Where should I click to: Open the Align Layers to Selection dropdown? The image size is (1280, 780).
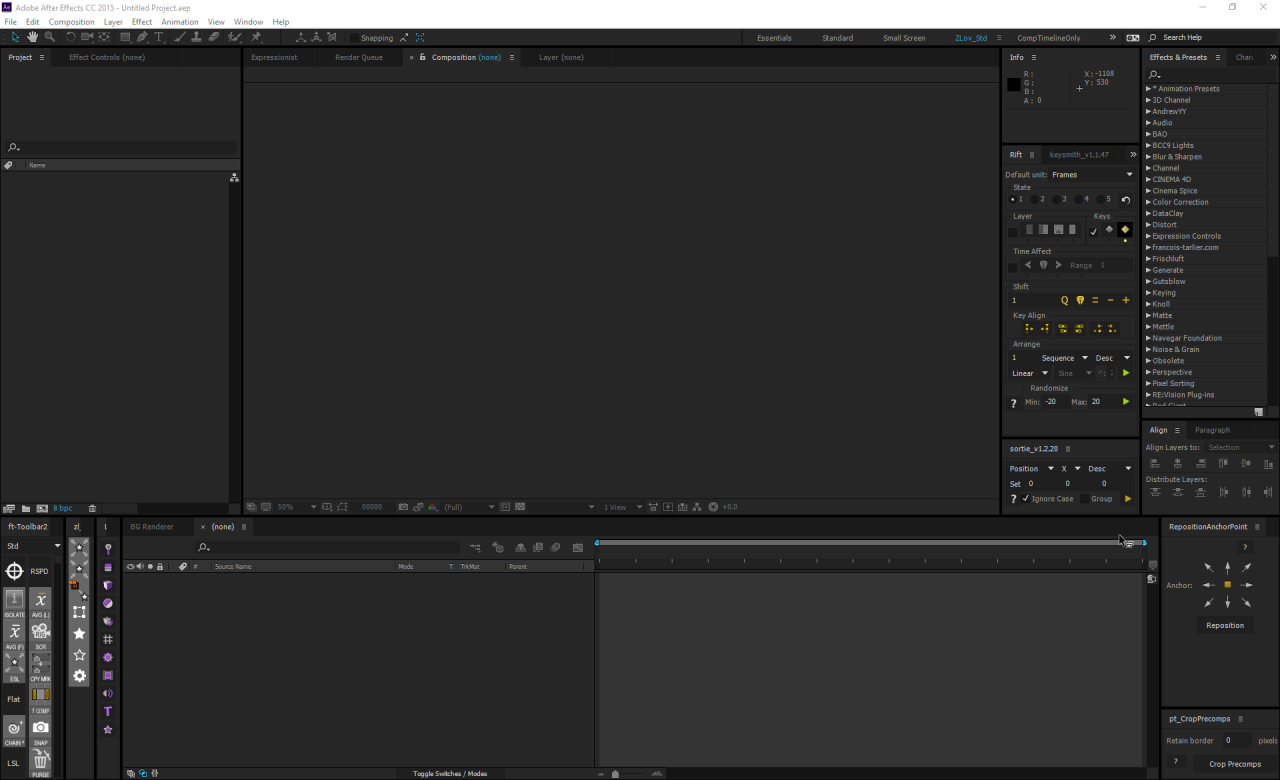click(x=1240, y=447)
